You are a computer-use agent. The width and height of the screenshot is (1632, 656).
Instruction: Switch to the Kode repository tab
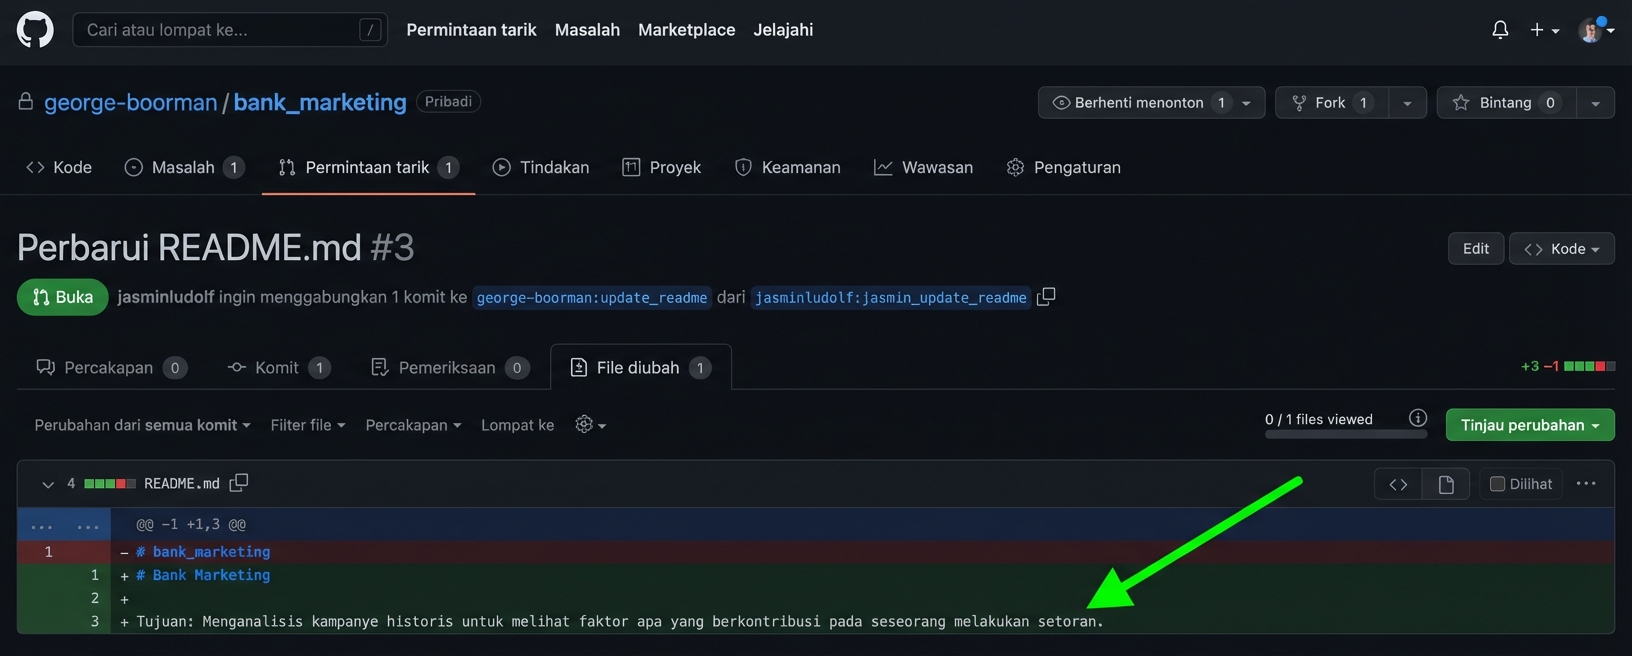coord(59,167)
